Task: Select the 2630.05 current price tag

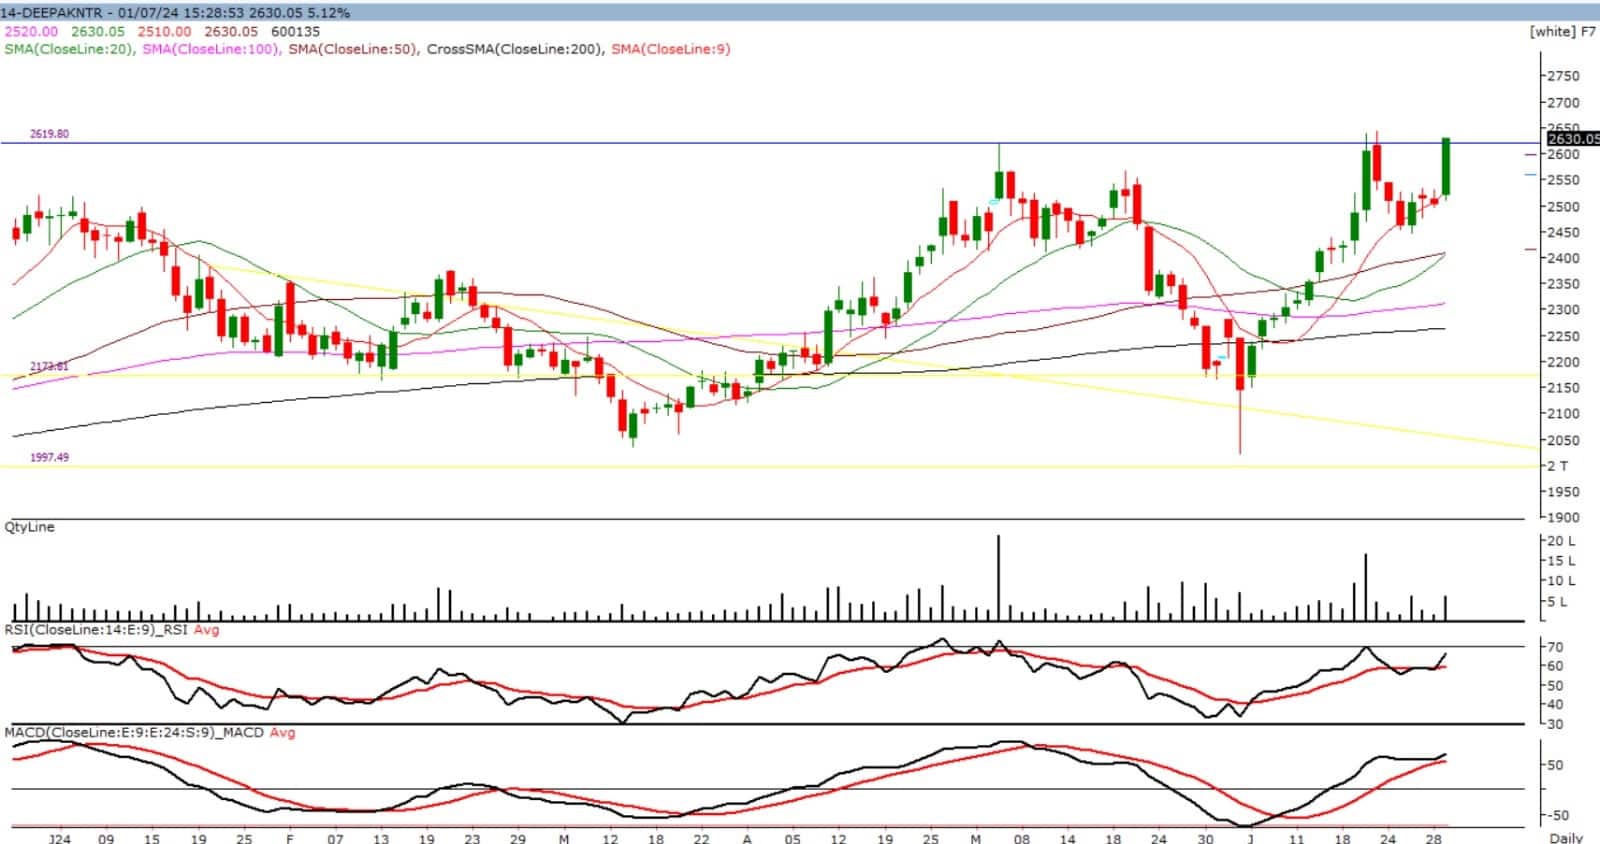Action: 1573,138
